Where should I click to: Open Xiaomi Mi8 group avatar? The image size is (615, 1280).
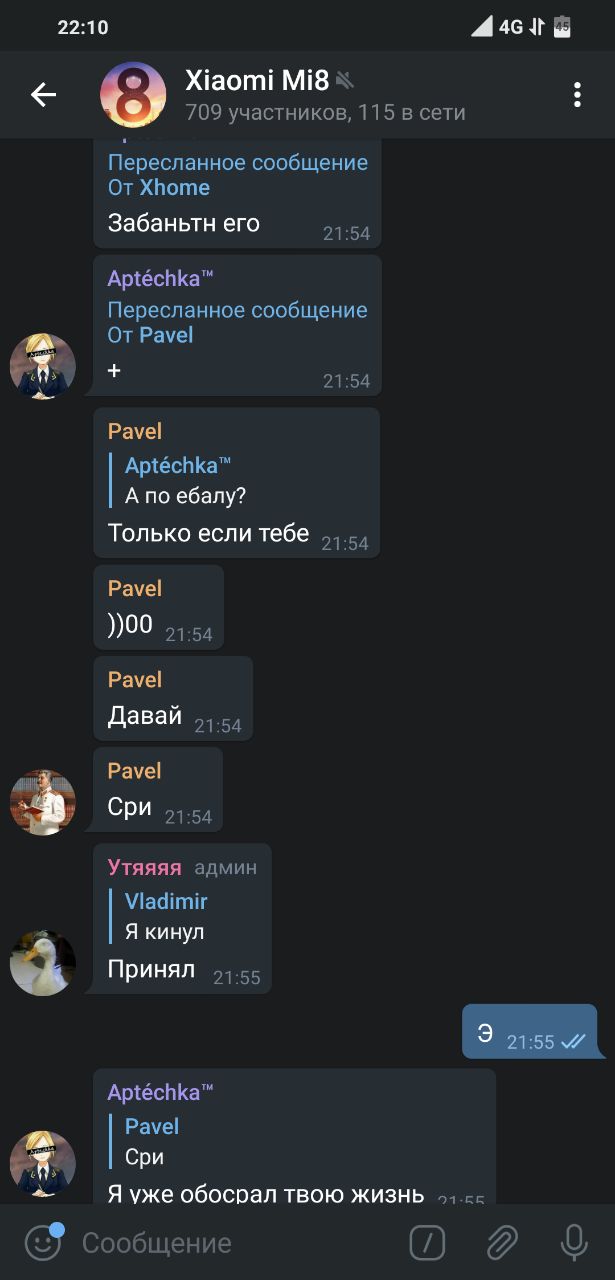133,95
